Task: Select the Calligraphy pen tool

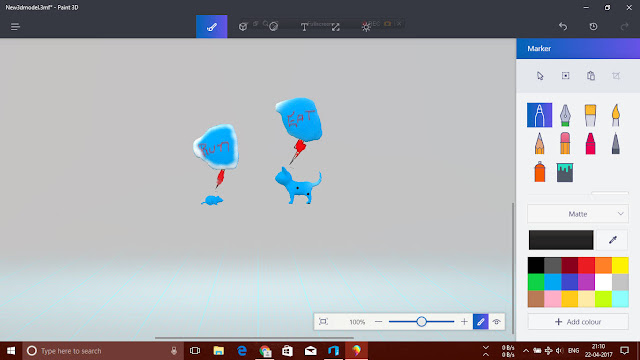Action: coord(565,115)
